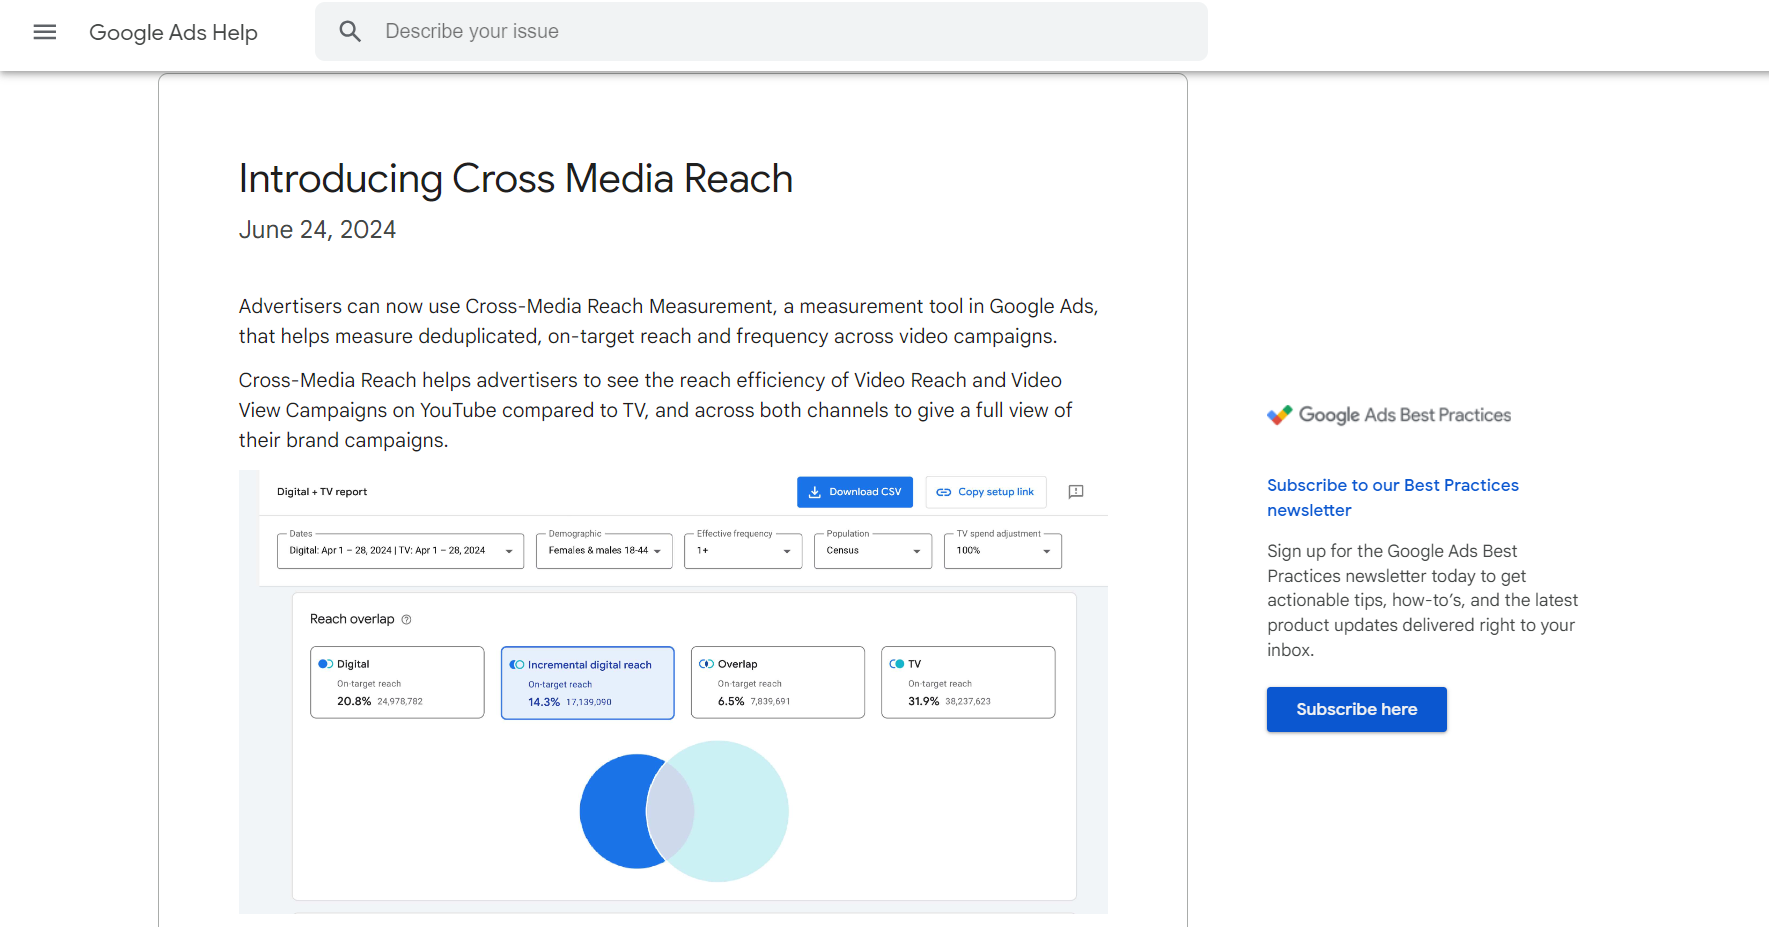Open the Population Census dropdown
The width and height of the screenshot is (1769, 927).
pyautogui.click(x=873, y=551)
